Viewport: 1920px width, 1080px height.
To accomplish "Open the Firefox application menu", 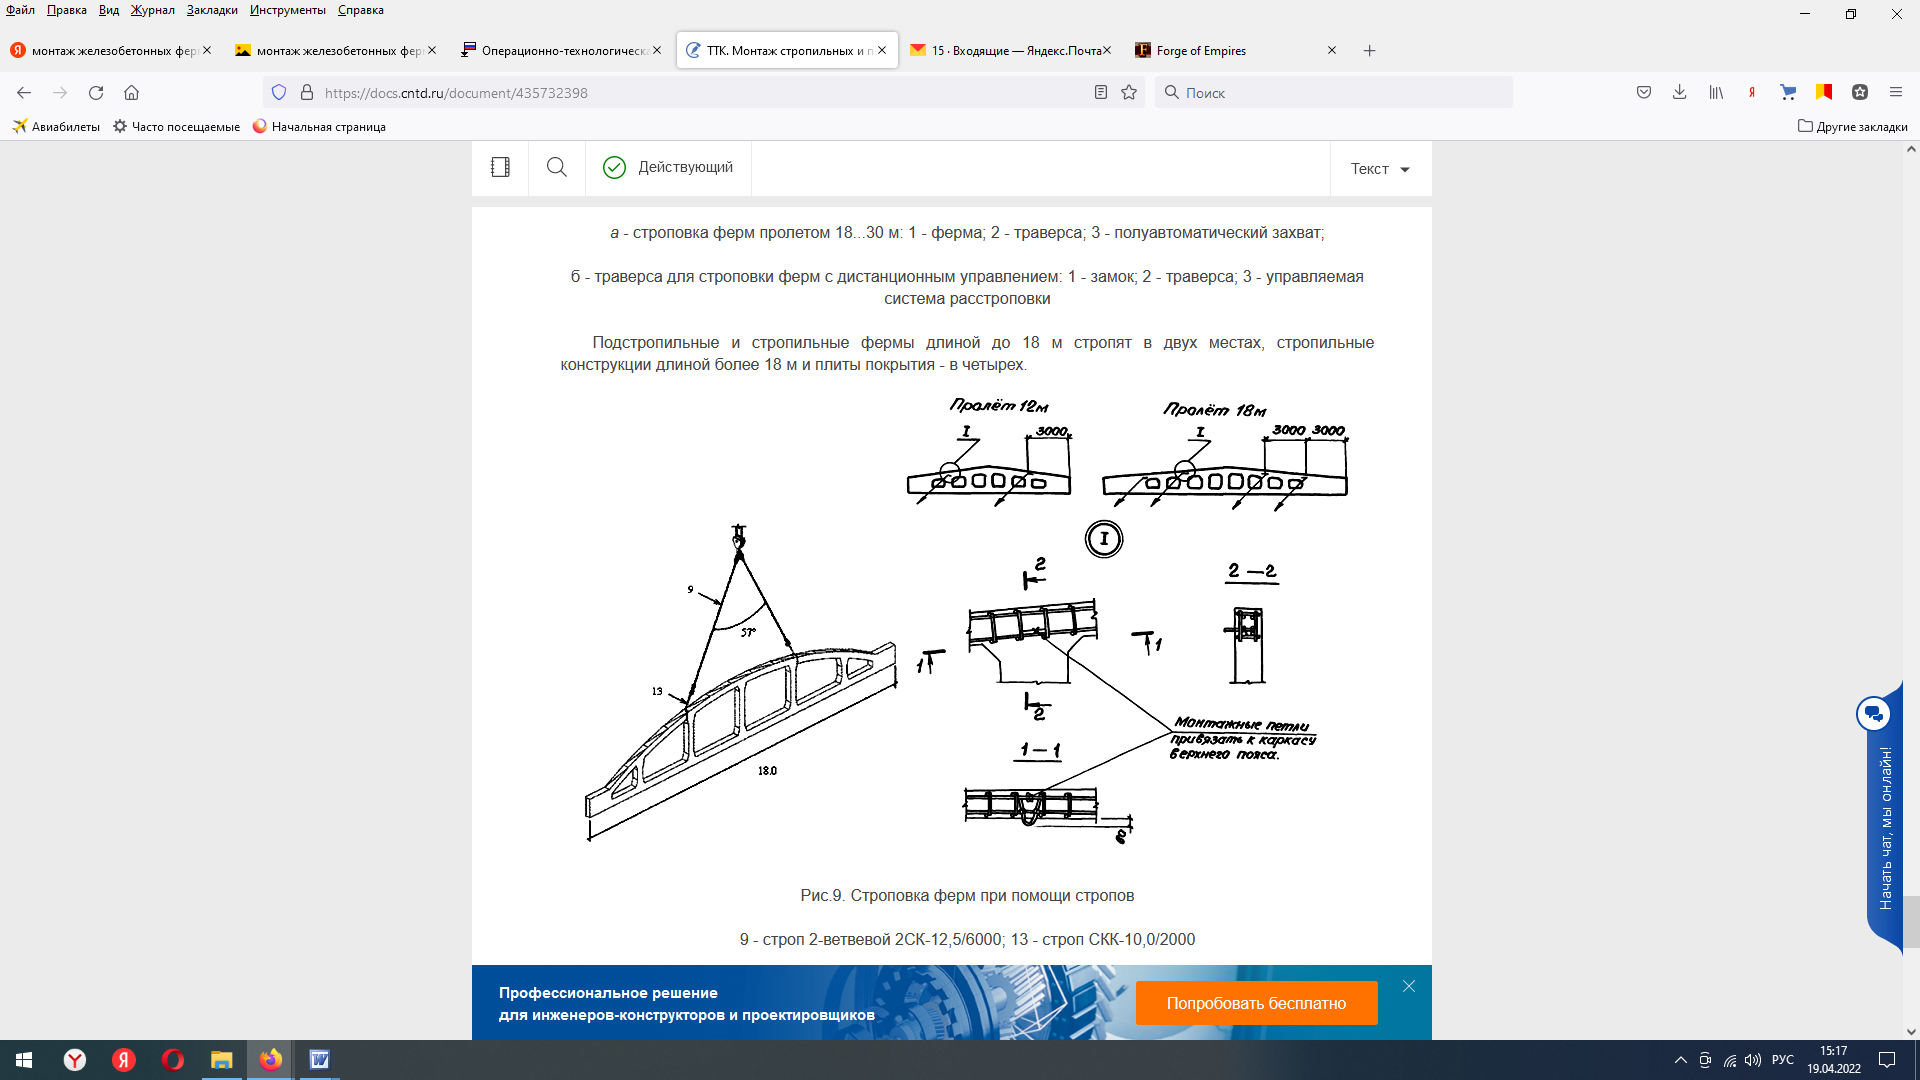I will pyautogui.click(x=1896, y=92).
